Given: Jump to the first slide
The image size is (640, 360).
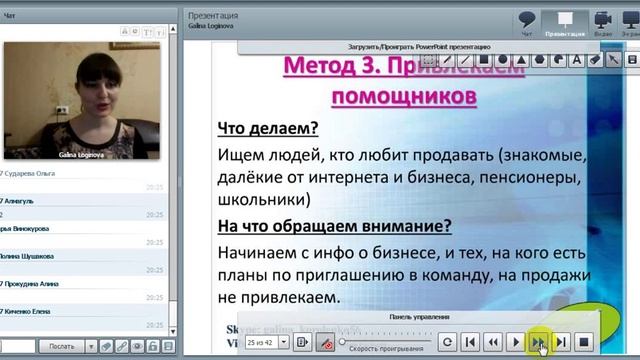Looking at the screenshot, I should tap(470, 342).
